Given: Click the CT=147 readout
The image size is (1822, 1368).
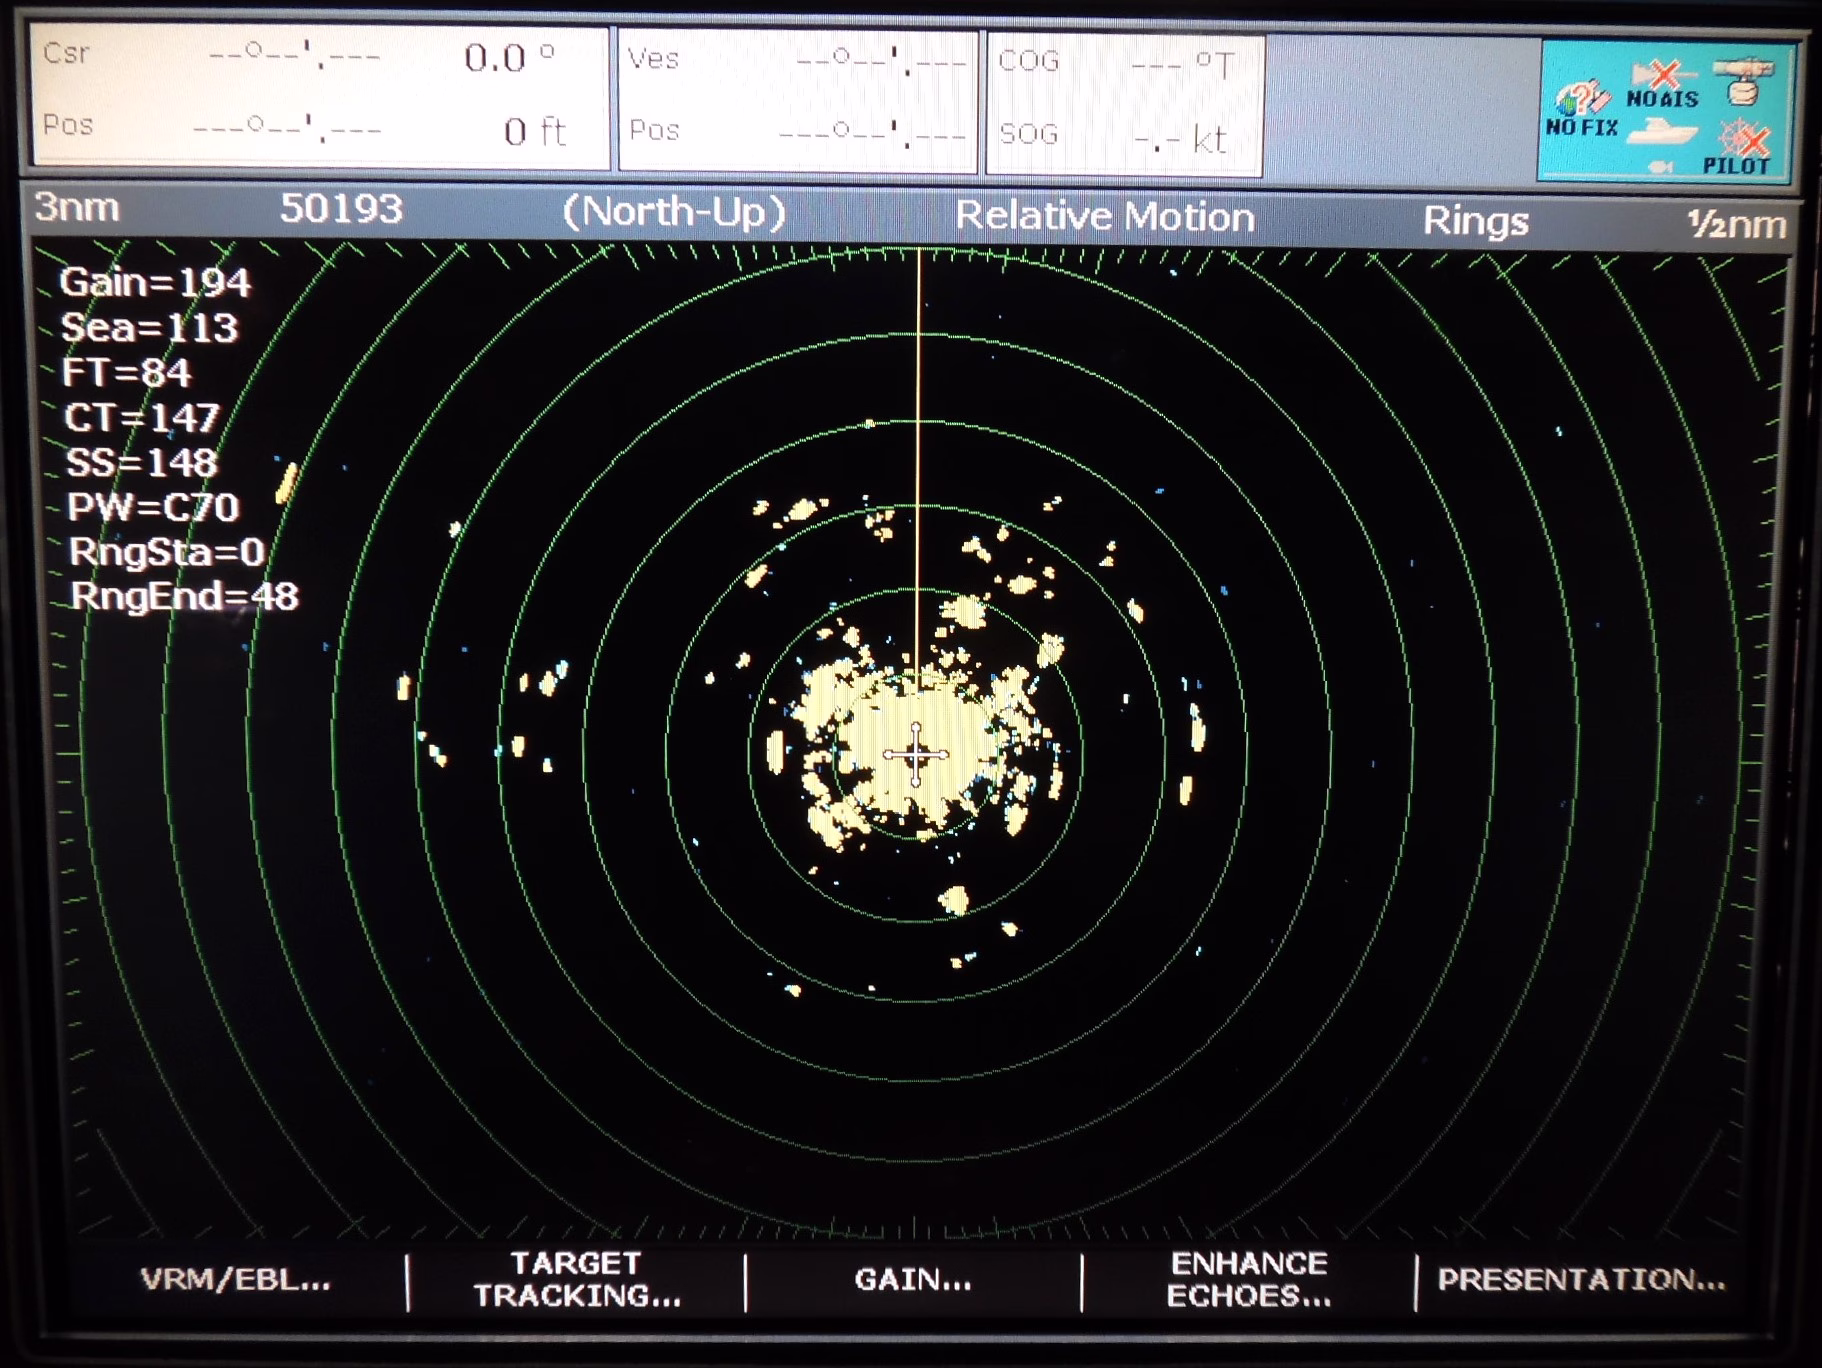Looking at the screenshot, I should 141,418.
